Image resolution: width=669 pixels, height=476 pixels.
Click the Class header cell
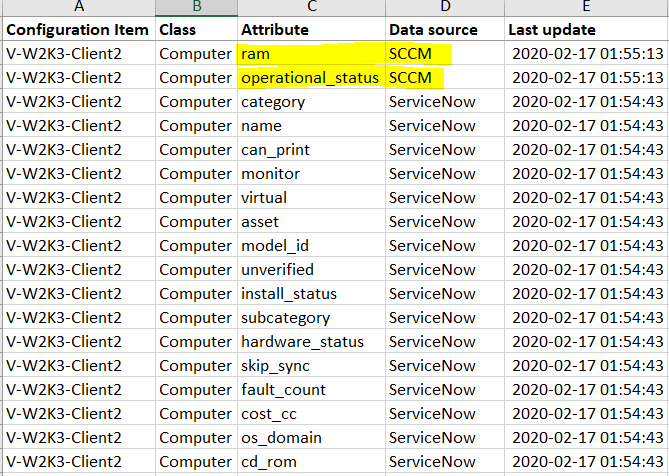coord(196,29)
